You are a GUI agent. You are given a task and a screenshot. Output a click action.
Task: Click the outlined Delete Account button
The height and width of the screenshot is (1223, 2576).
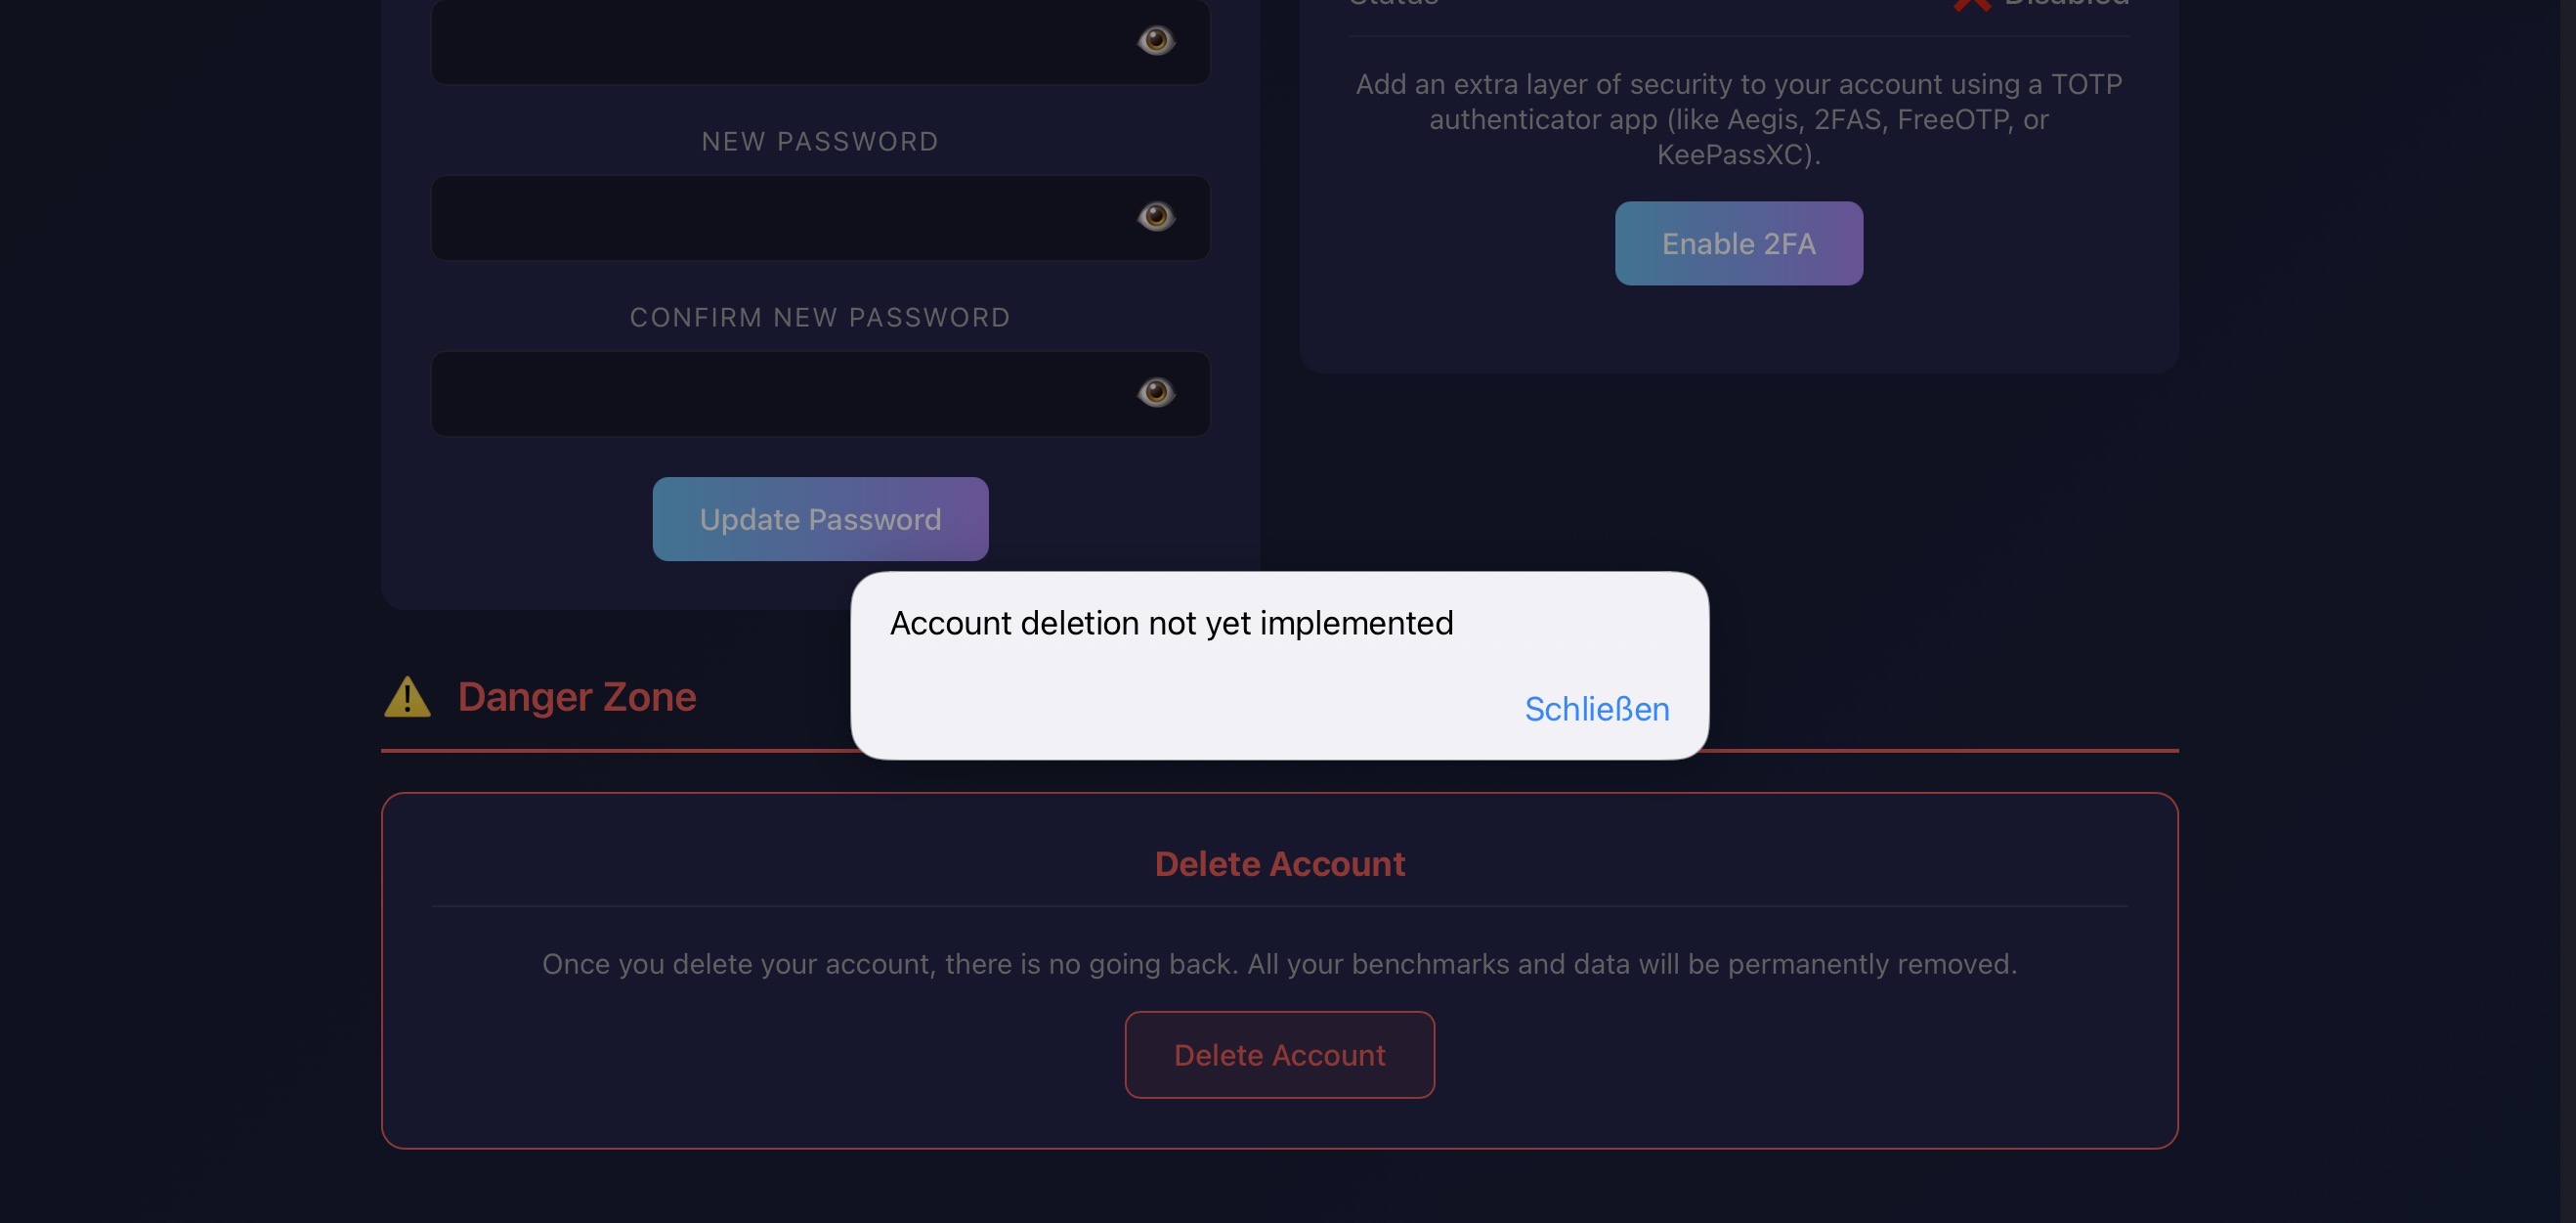(x=1279, y=1054)
